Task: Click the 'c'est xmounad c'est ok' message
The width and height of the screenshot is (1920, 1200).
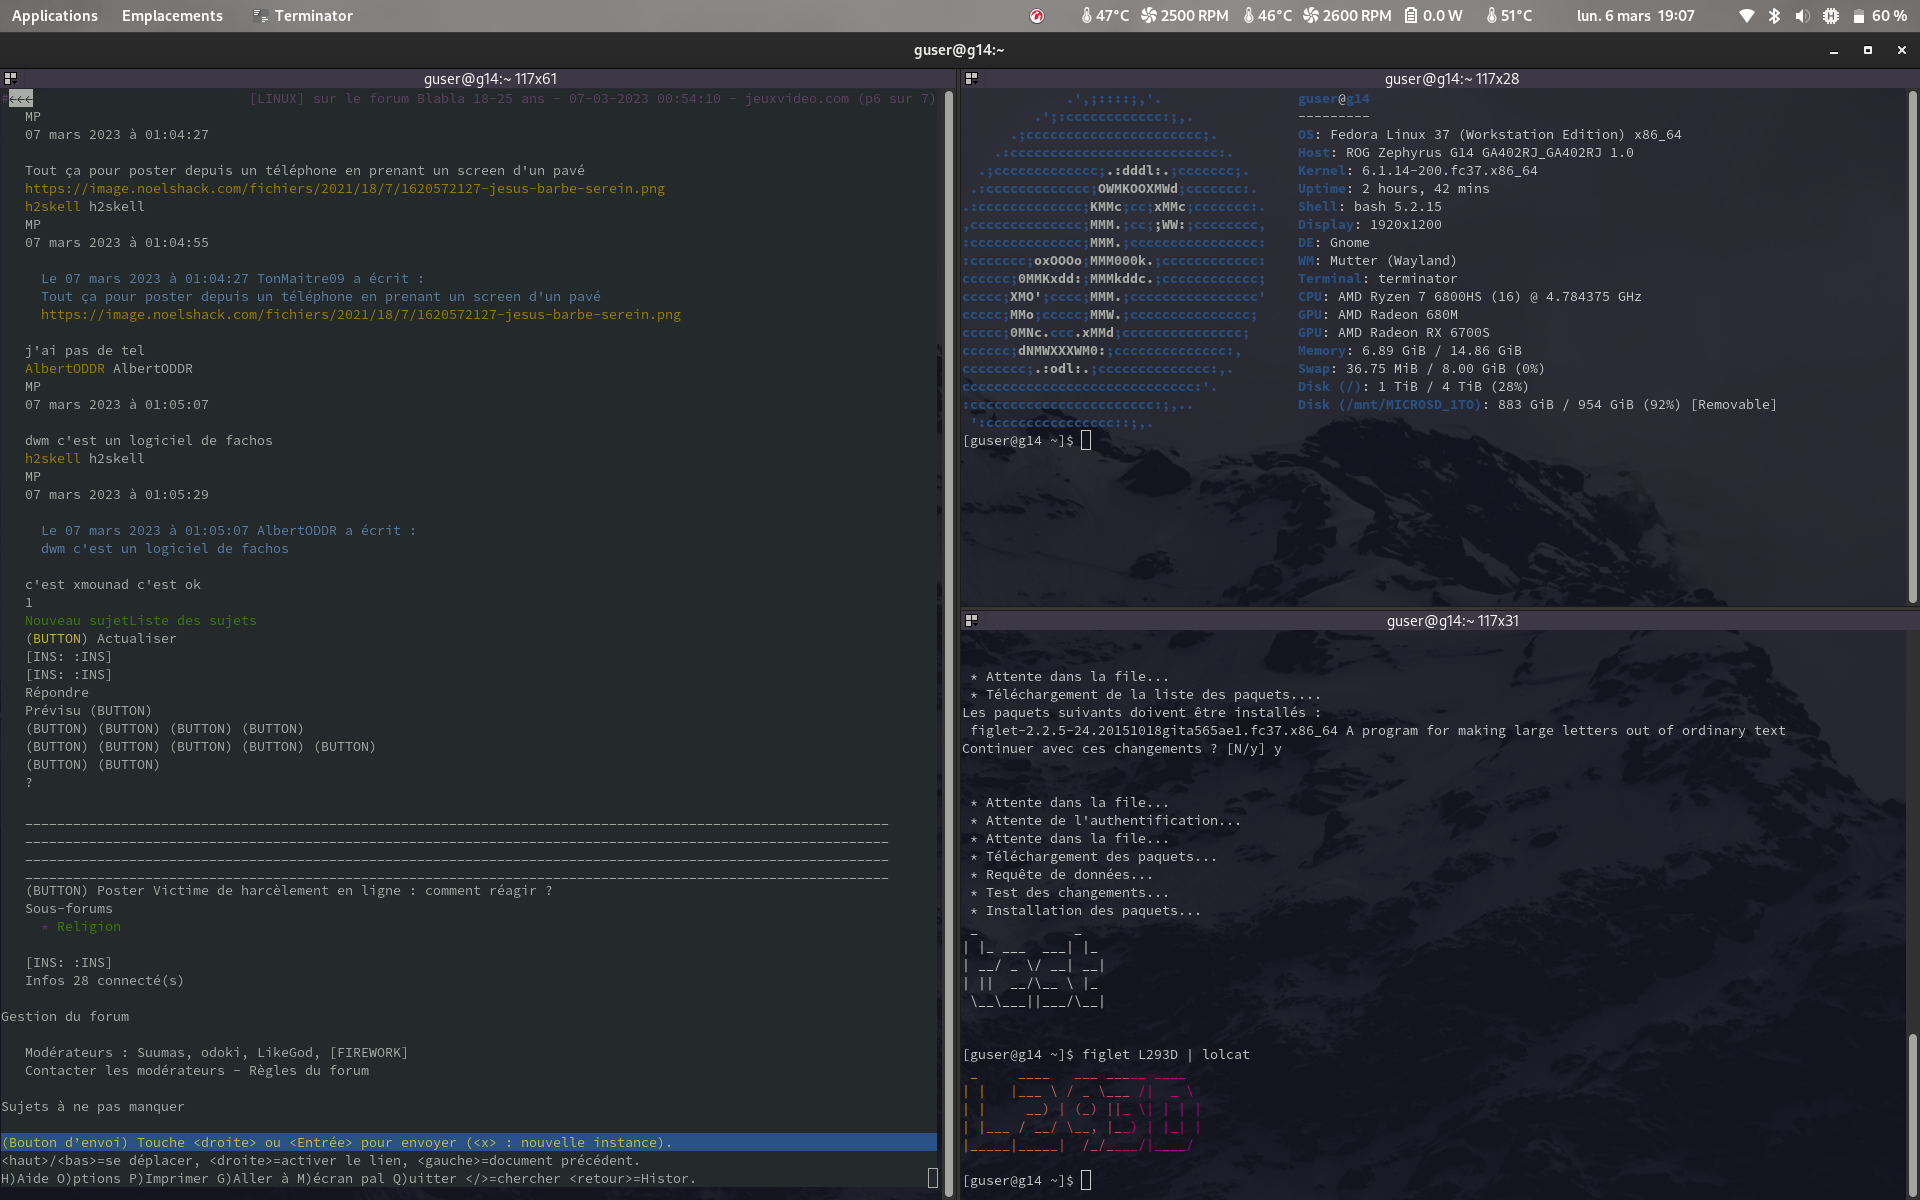Action: [x=113, y=584]
